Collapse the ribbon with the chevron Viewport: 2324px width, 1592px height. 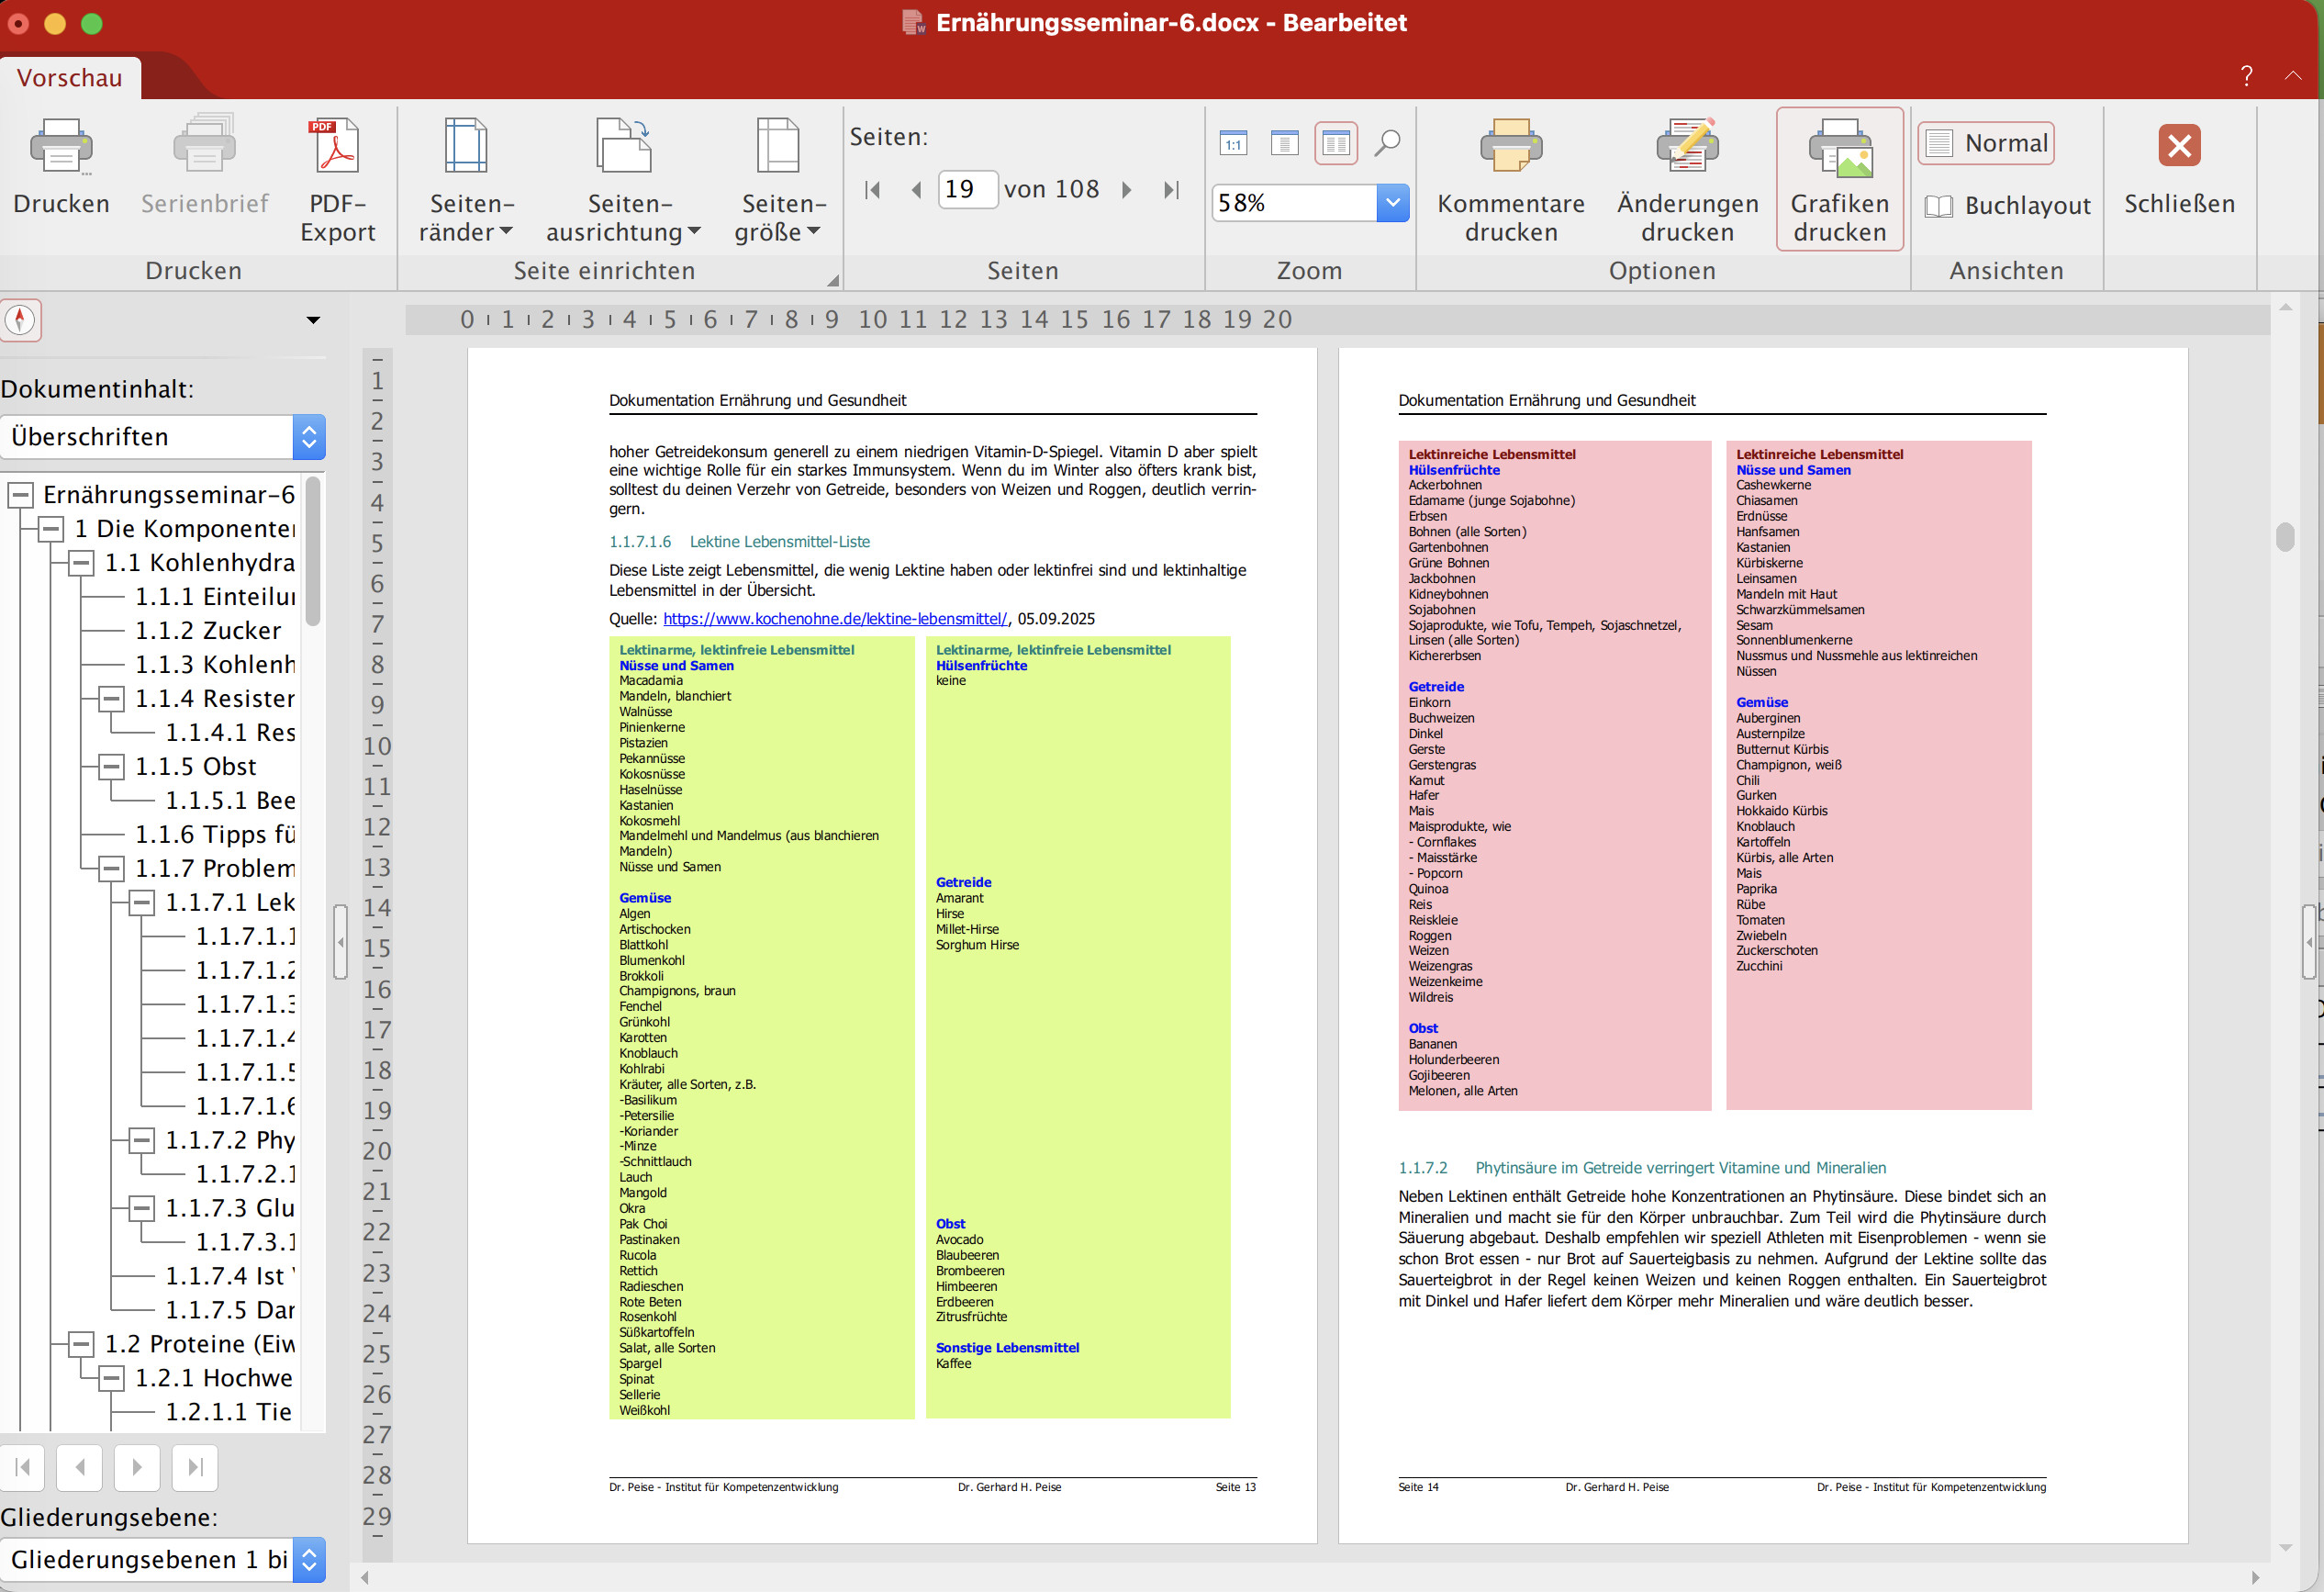[x=2292, y=76]
